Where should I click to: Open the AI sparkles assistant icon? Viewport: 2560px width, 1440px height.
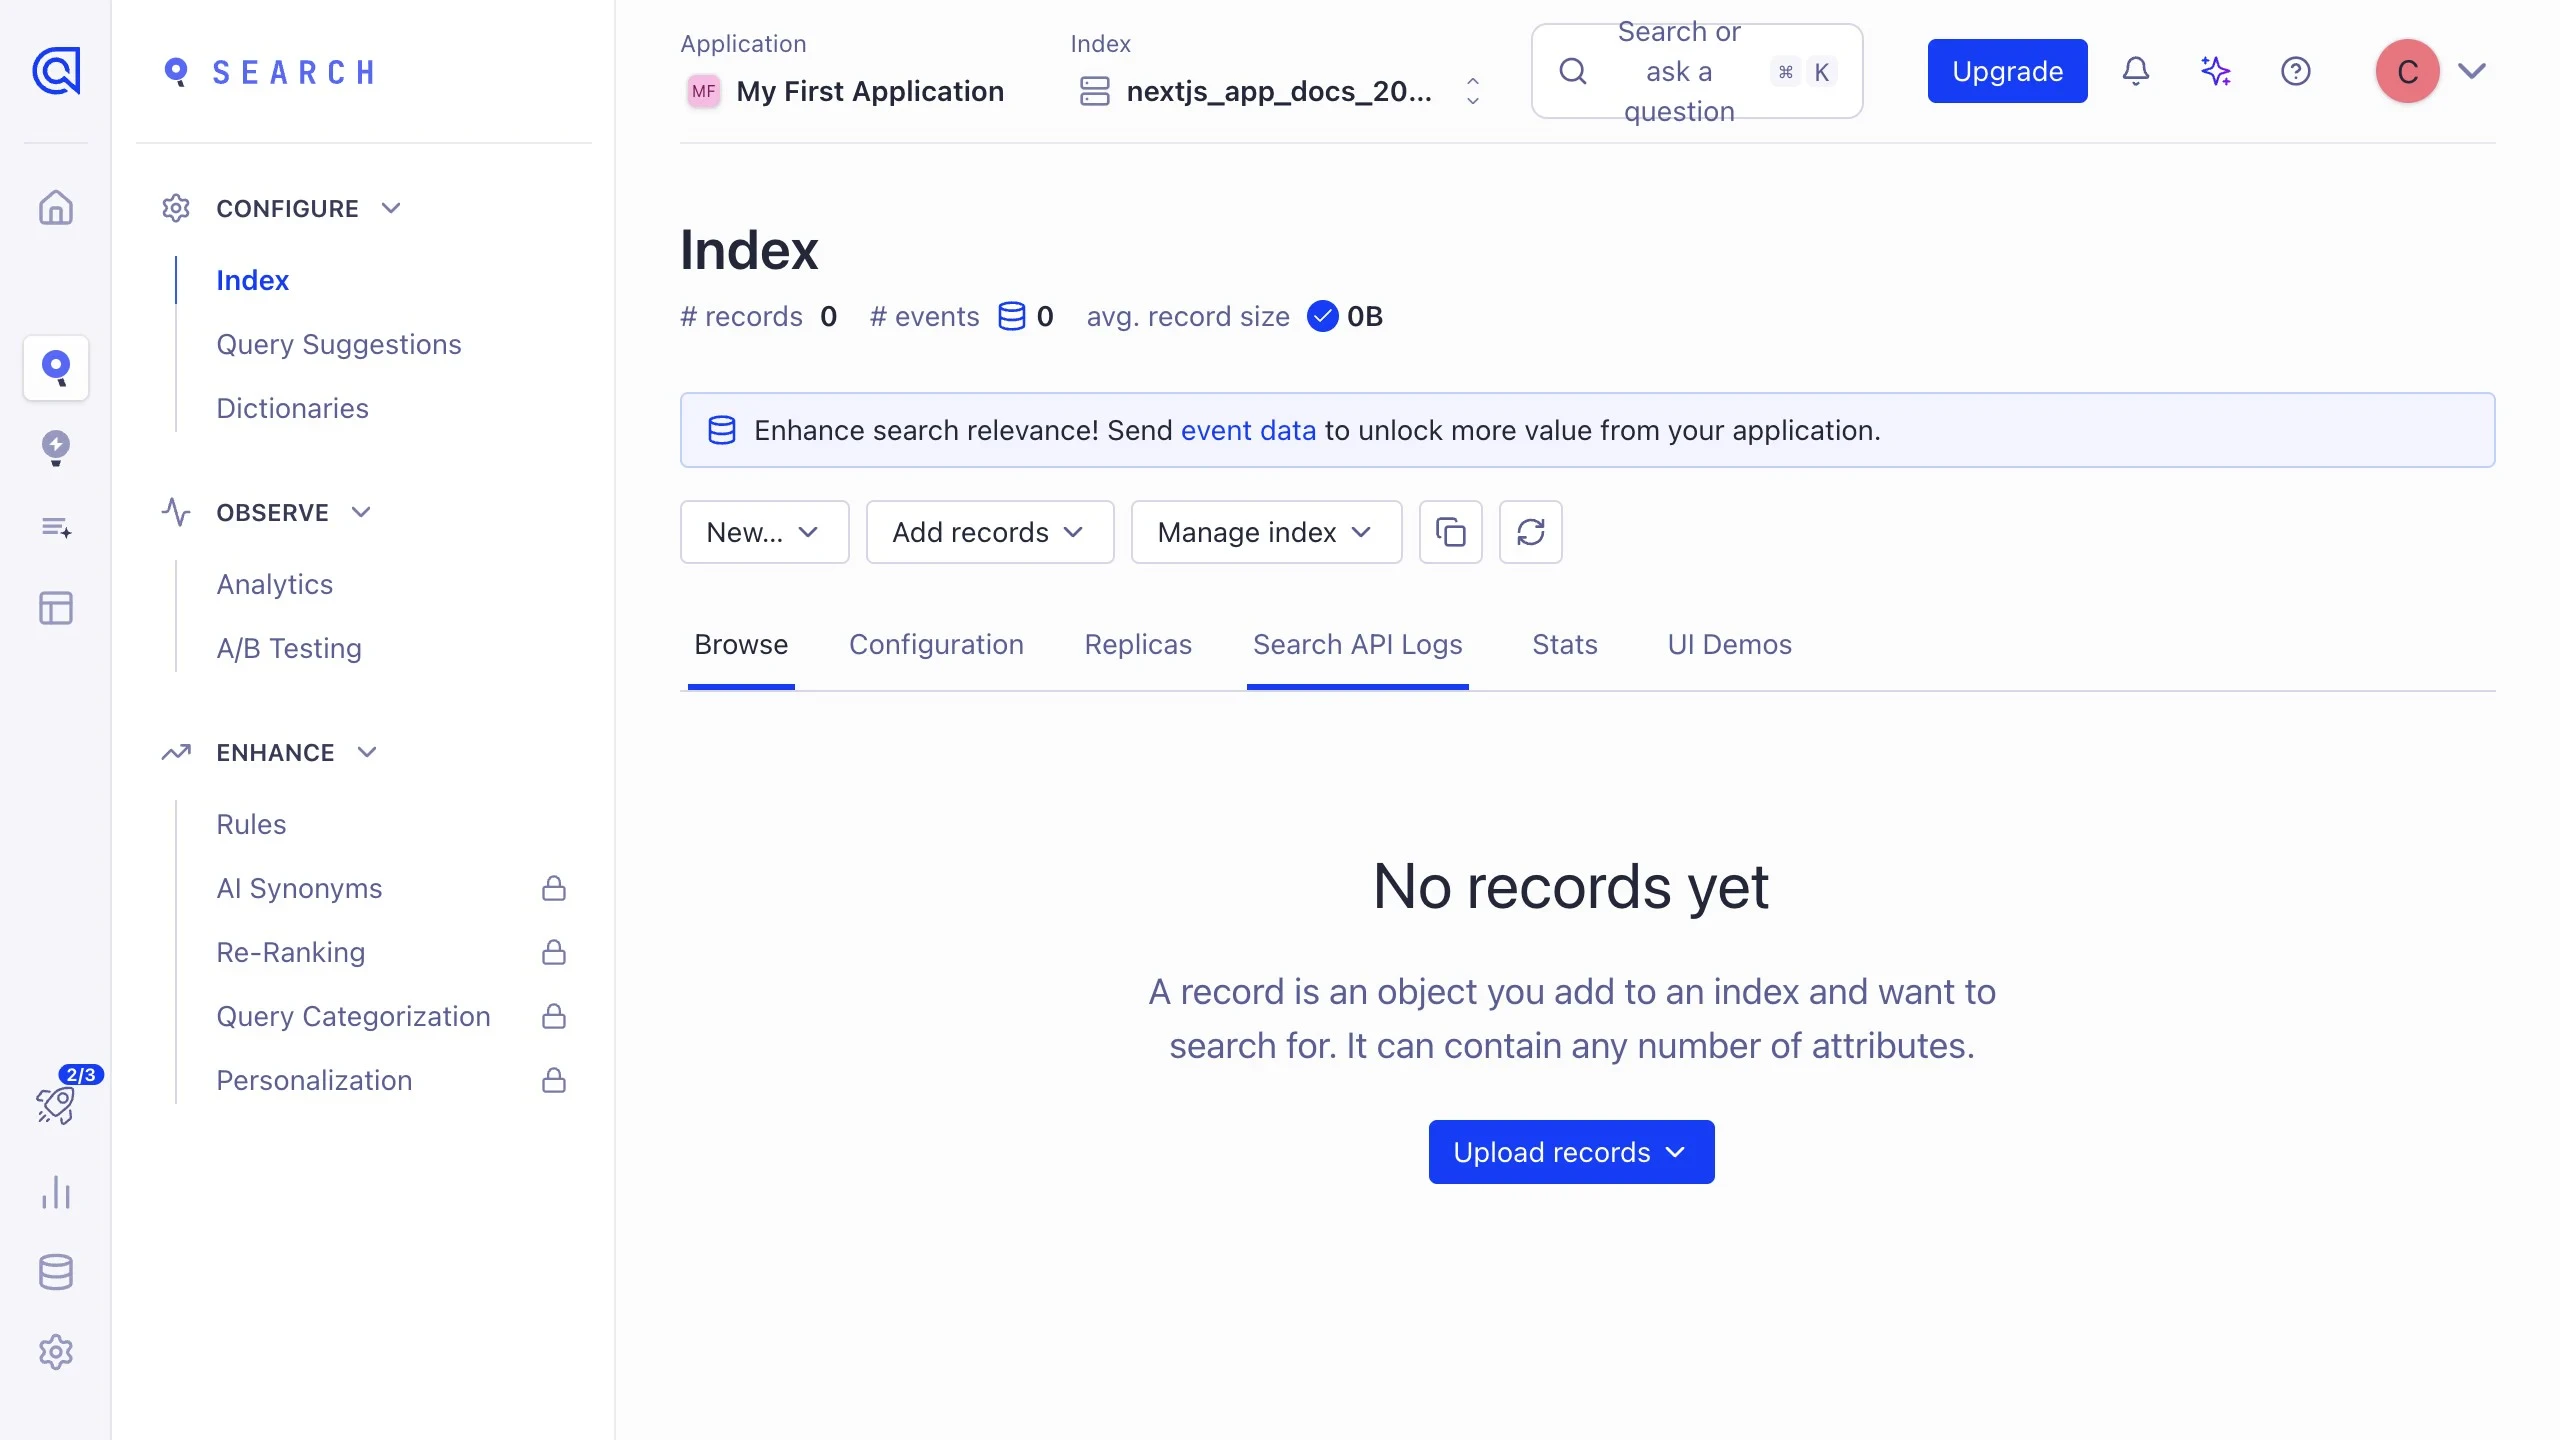point(2216,71)
